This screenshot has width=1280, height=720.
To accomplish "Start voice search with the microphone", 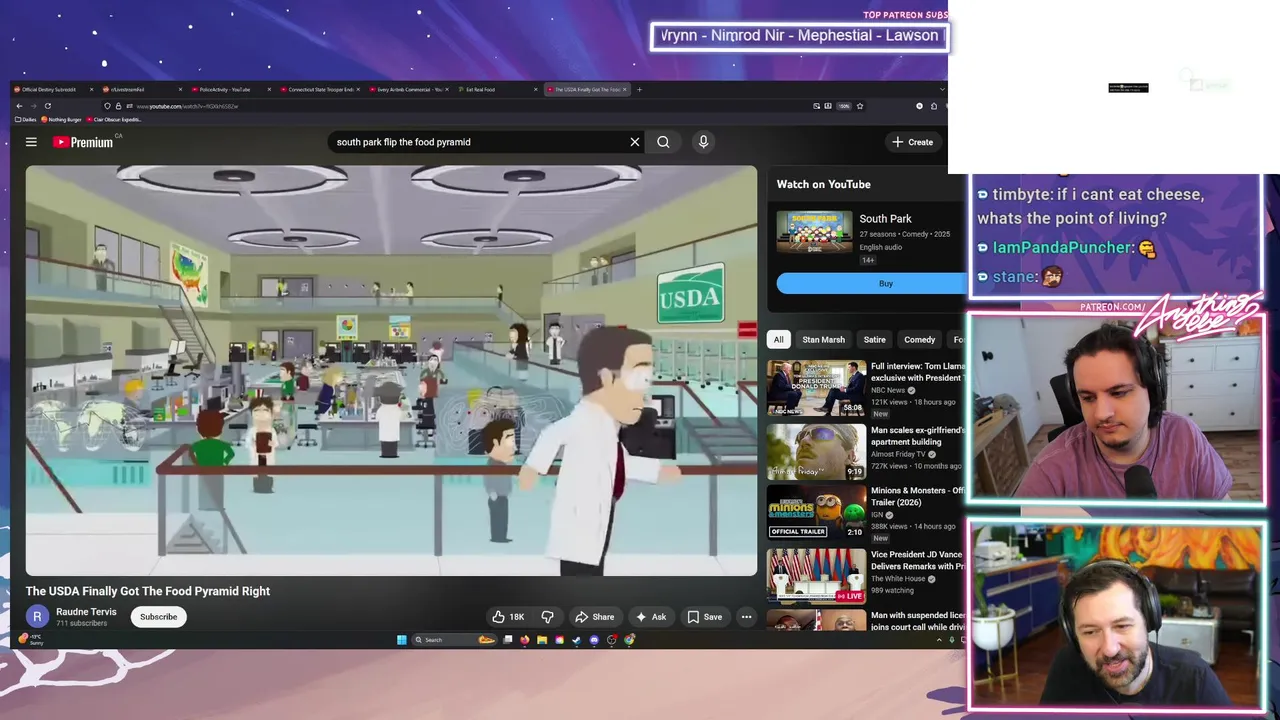I will (703, 142).
